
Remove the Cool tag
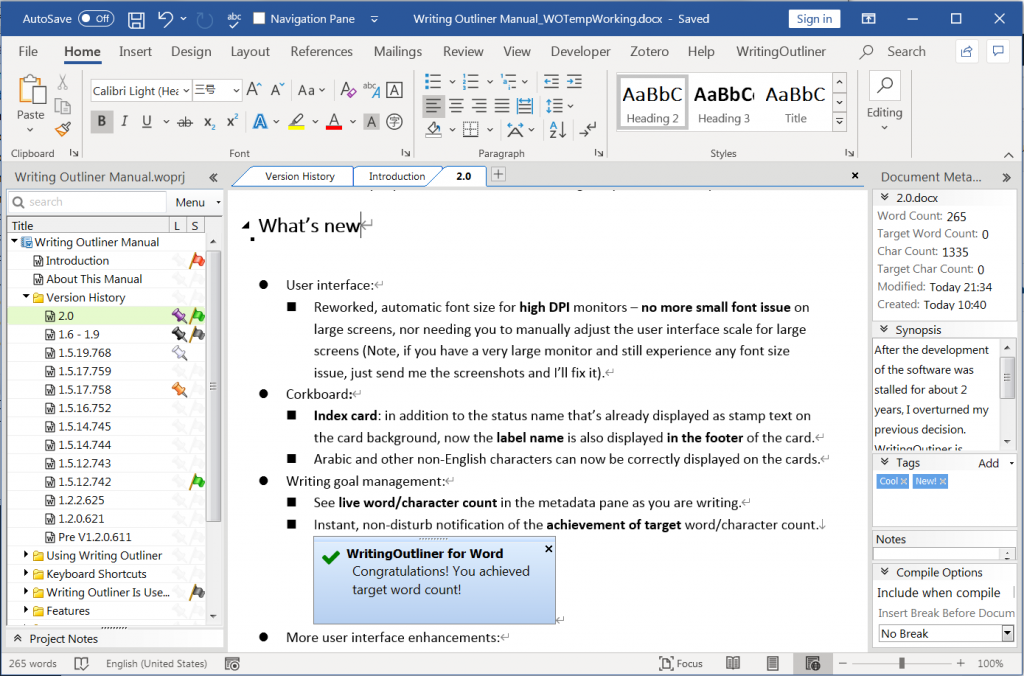coord(904,481)
